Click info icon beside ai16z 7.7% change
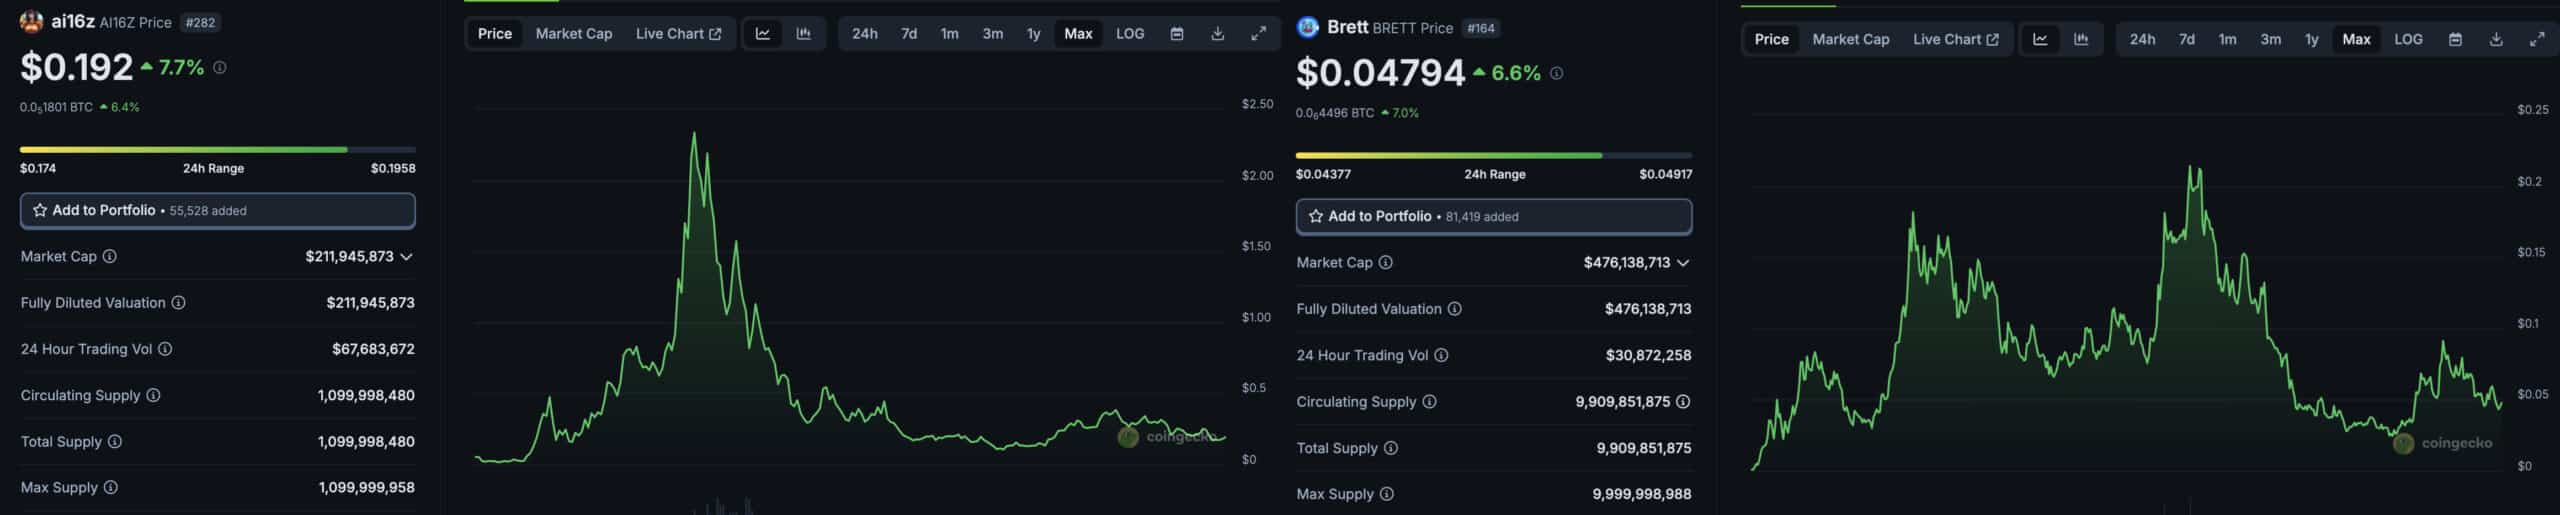Image resolution: width=2560 pixels, height=515 pixels. tap(220, 68)
